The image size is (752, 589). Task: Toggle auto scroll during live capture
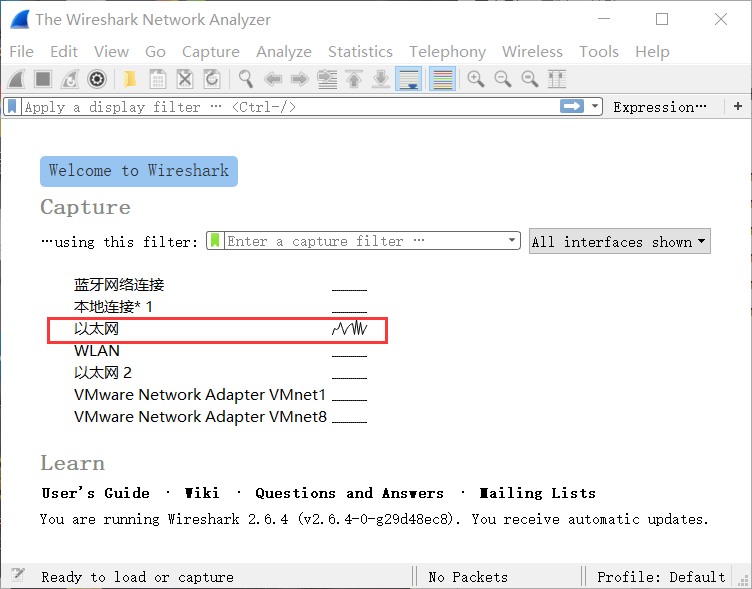coord(409,79)
